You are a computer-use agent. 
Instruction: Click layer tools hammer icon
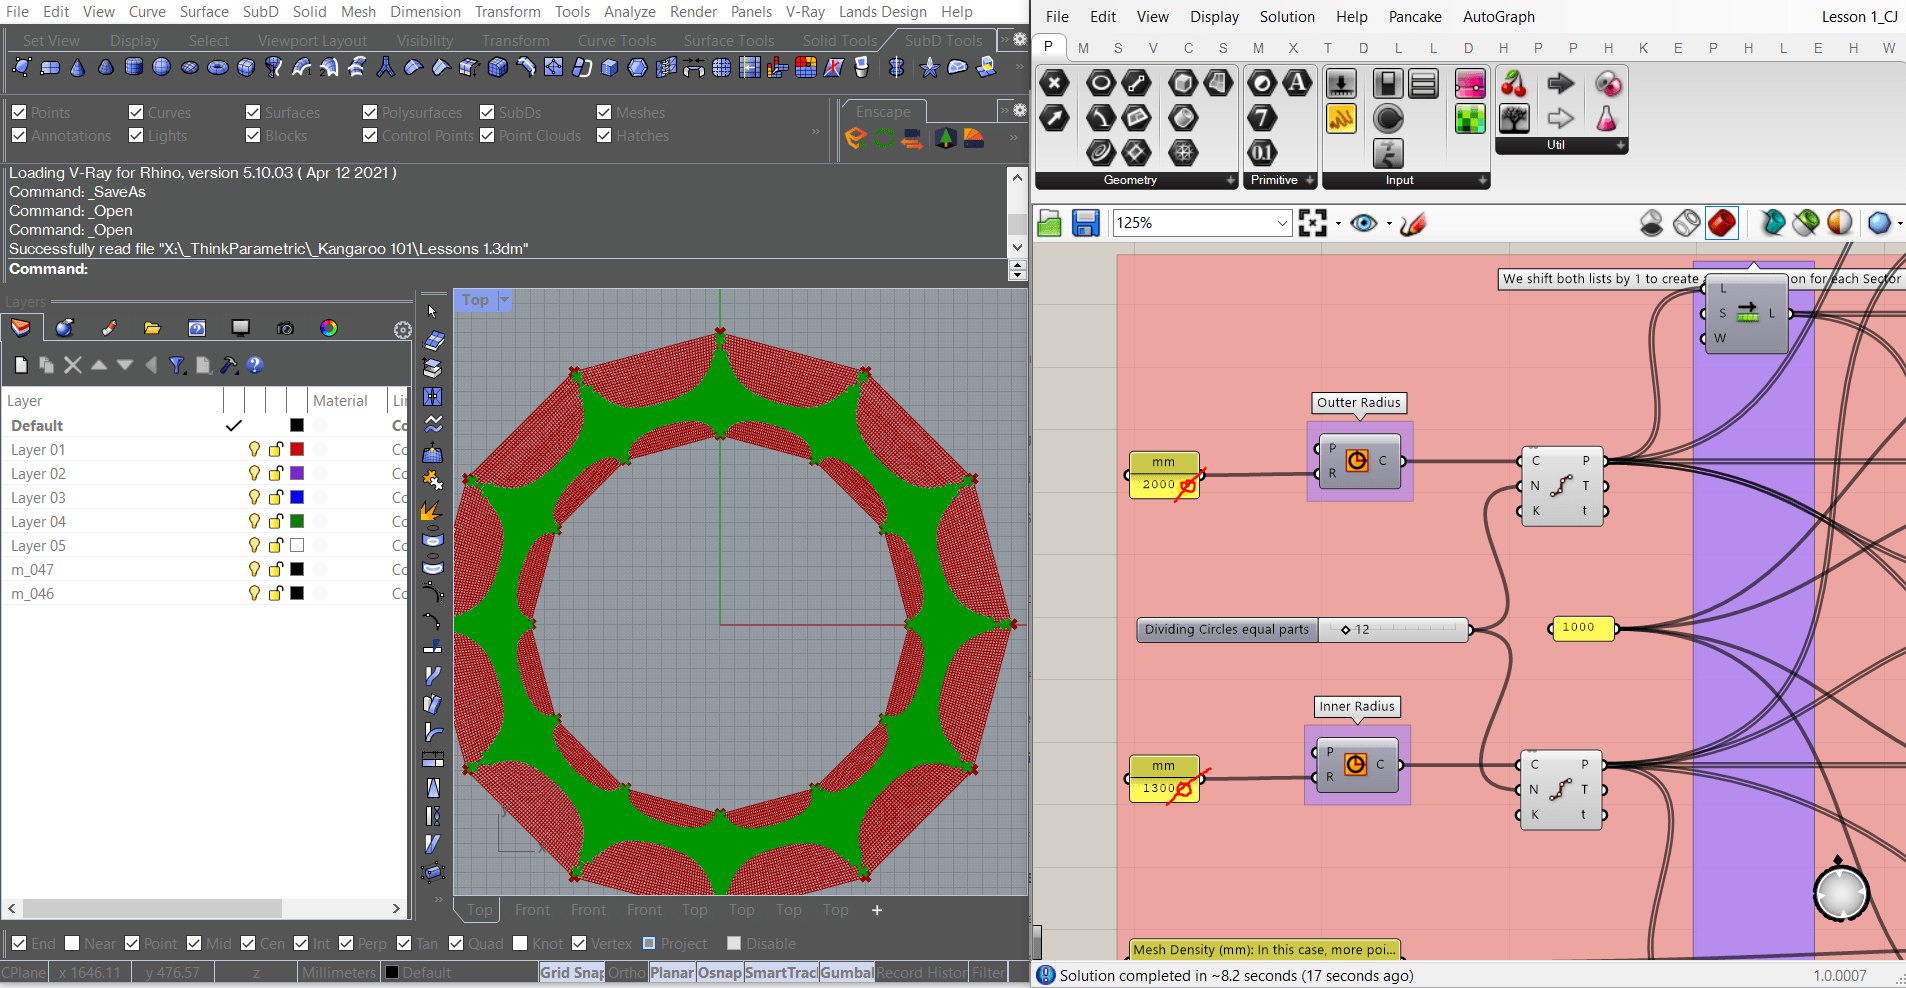[229, 365]
